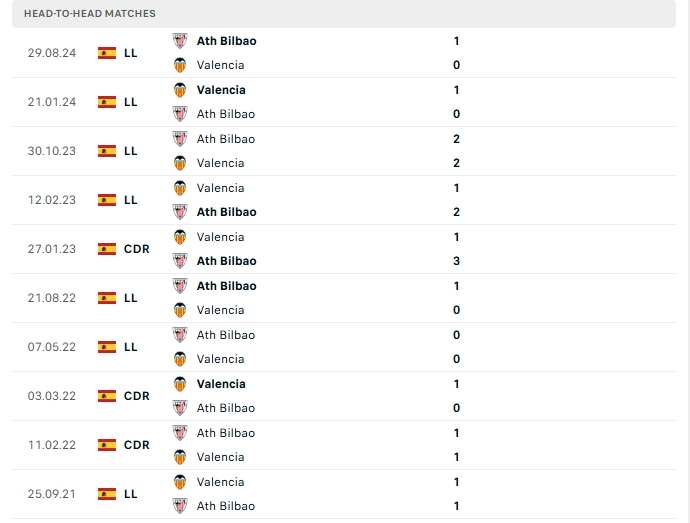Click Valencia crest in 03.03.22 match

180,384
